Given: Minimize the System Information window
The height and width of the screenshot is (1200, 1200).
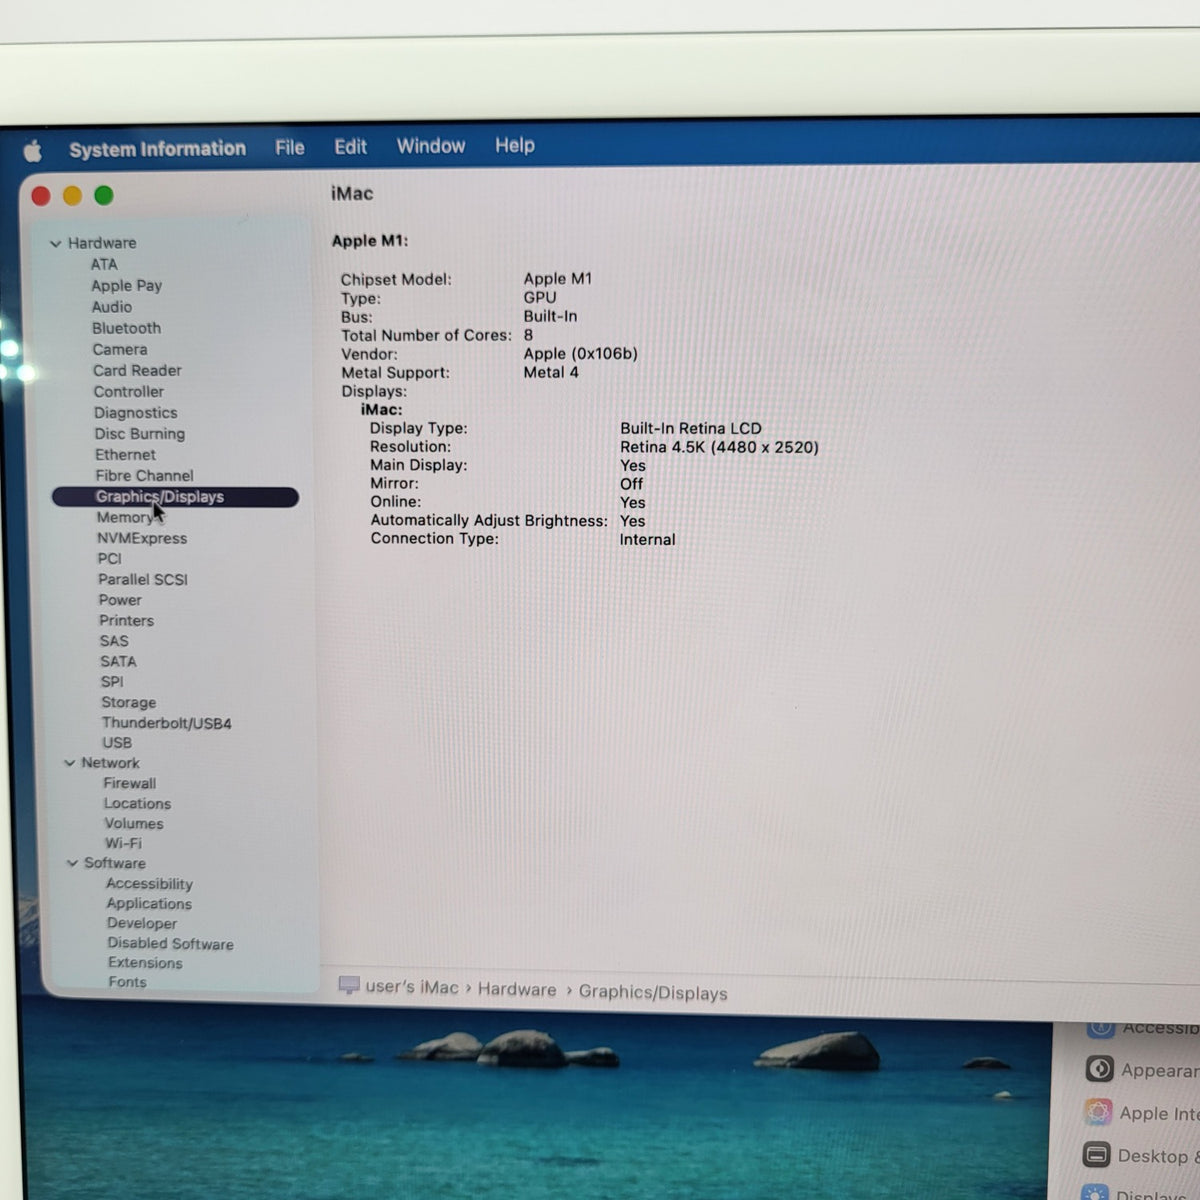Looking at the screenshot, I should point(72,196).
